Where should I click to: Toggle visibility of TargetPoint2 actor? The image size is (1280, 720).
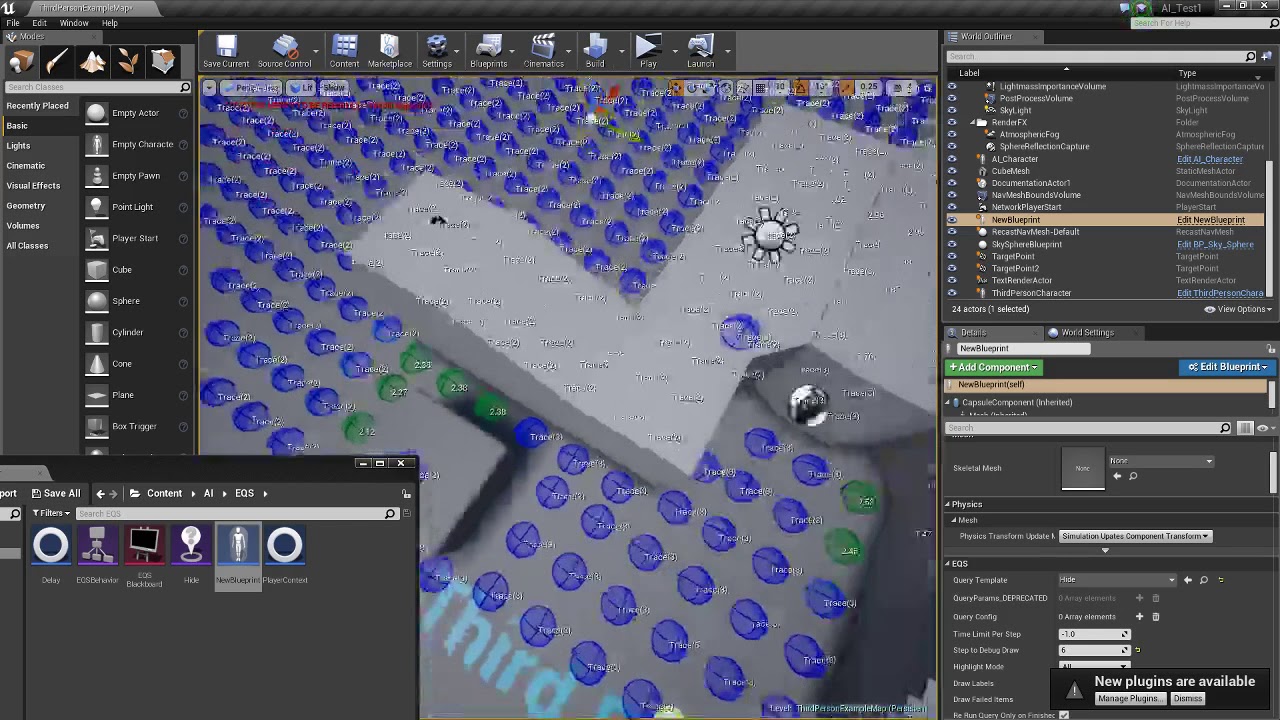click(x=952, y=269)
